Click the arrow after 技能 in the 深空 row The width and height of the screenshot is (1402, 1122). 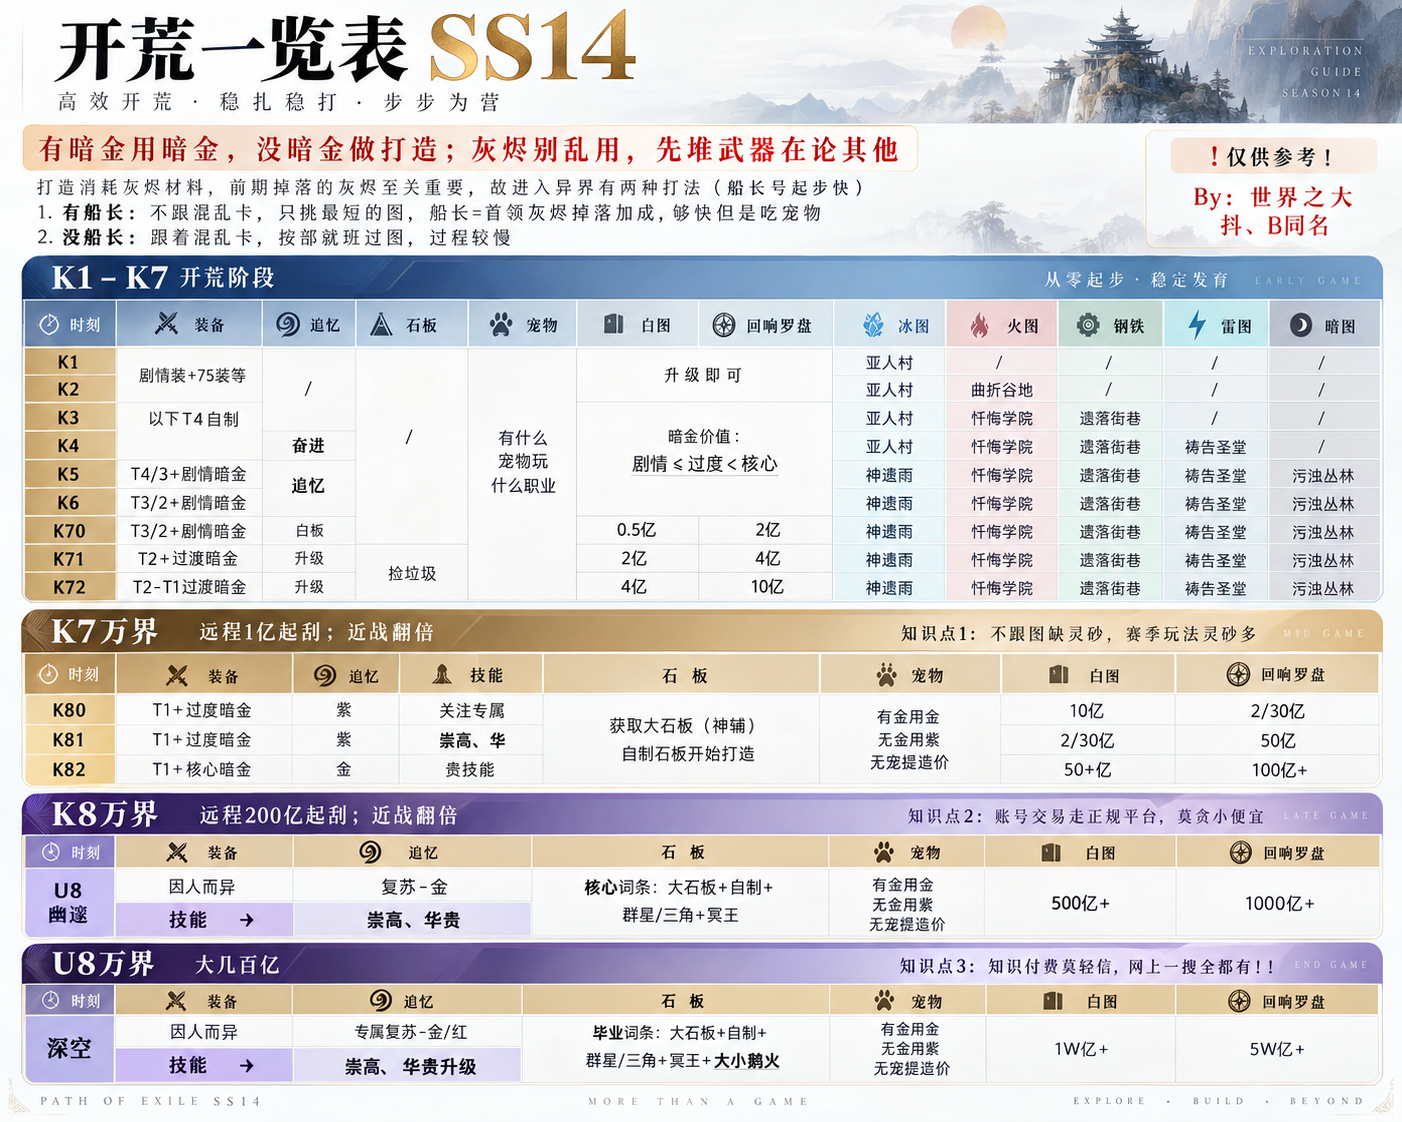247,1066
